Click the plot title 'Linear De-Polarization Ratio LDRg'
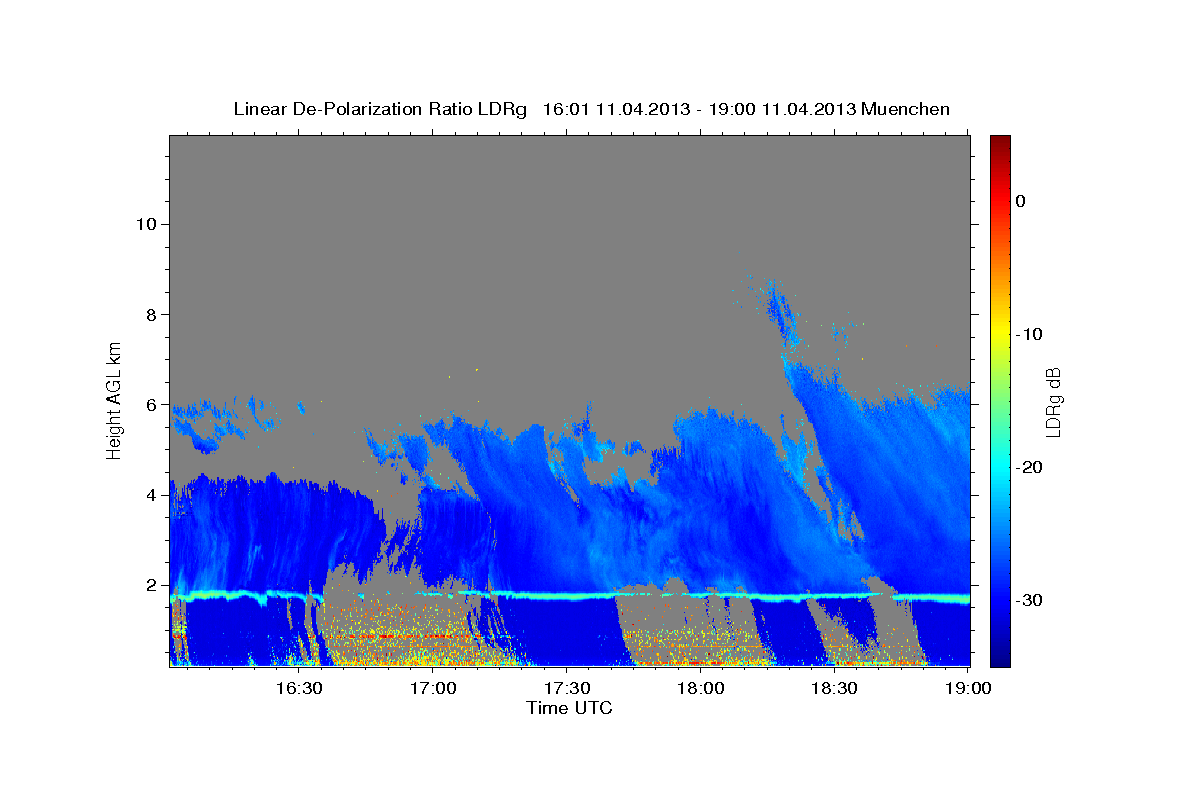 coord(380,109)
